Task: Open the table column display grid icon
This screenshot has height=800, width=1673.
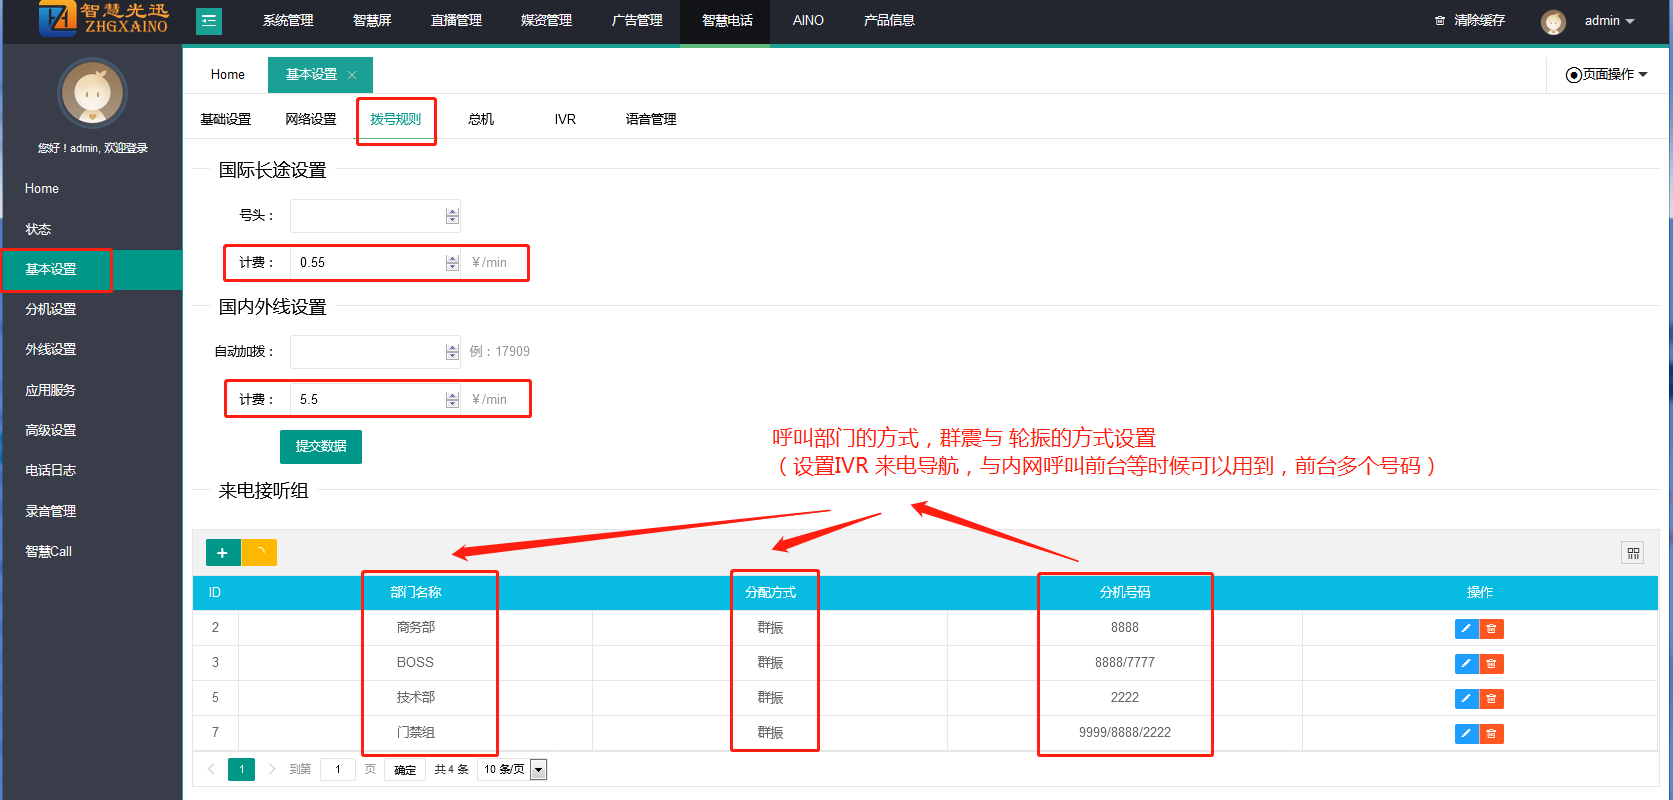Action: 1633,553
